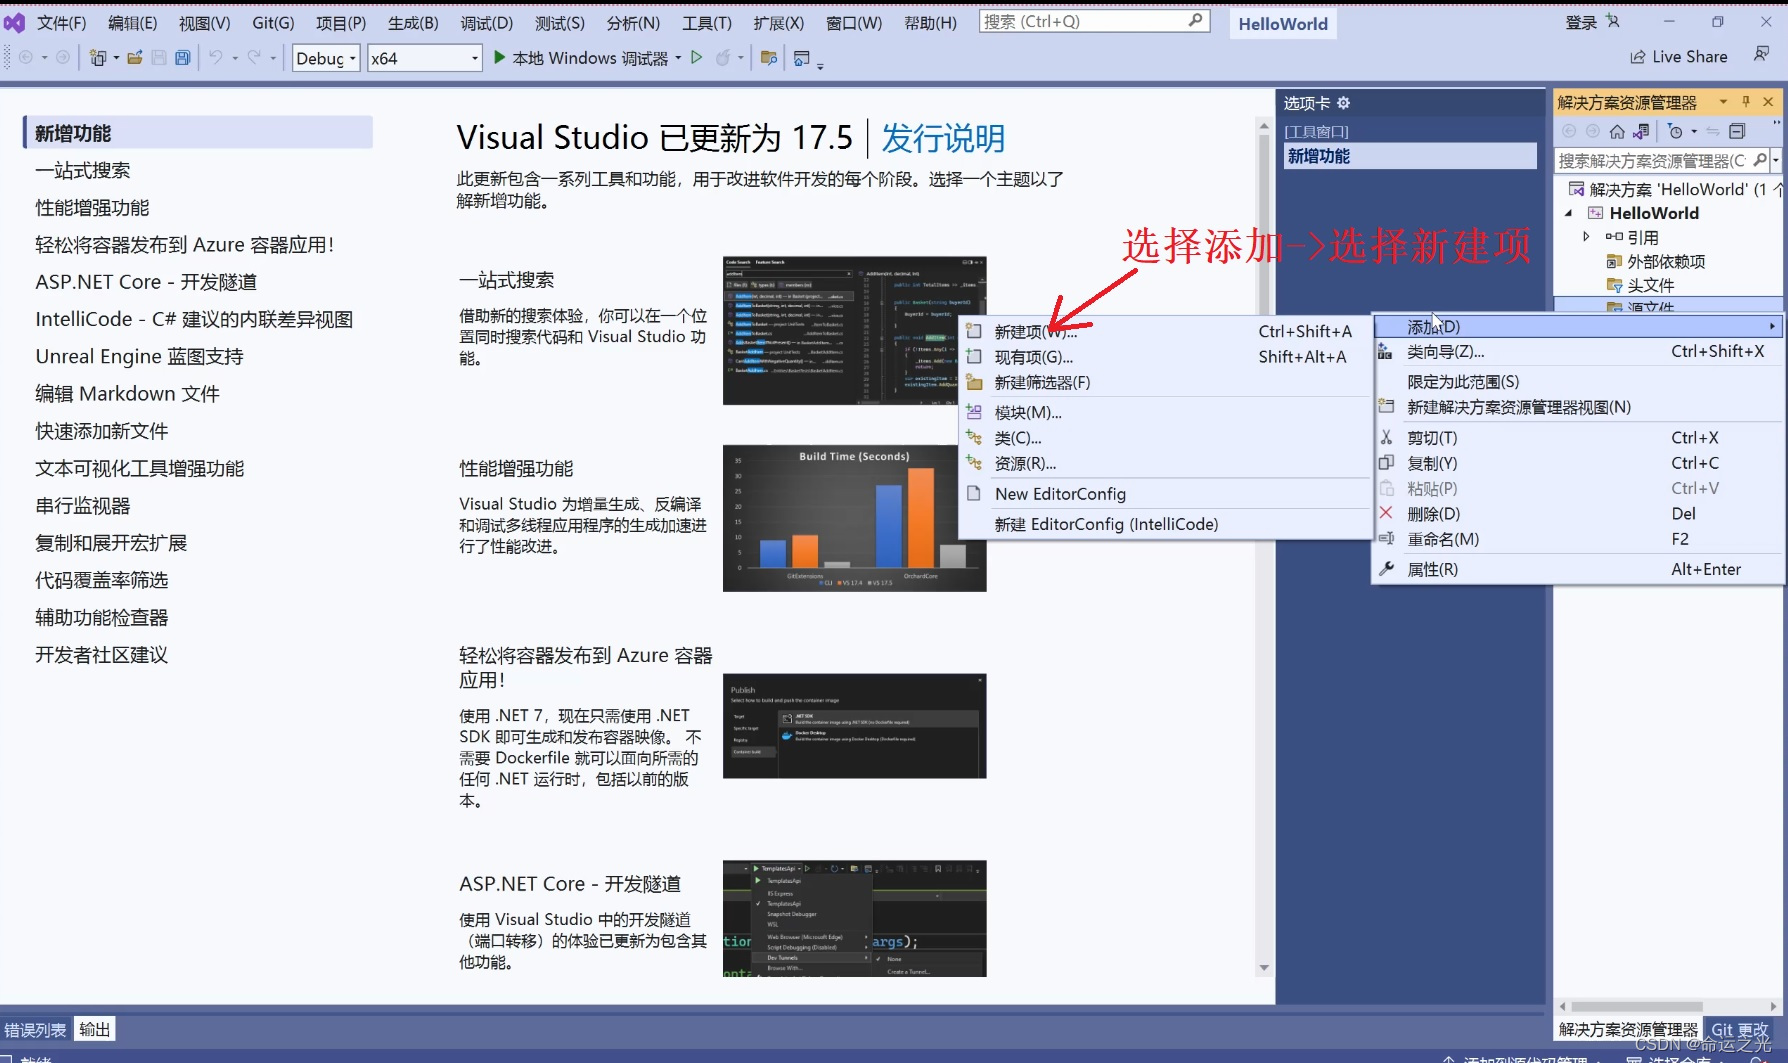Open the 发行说明 release notes link
The image size is (1788, 1063).
coord(943,138)
